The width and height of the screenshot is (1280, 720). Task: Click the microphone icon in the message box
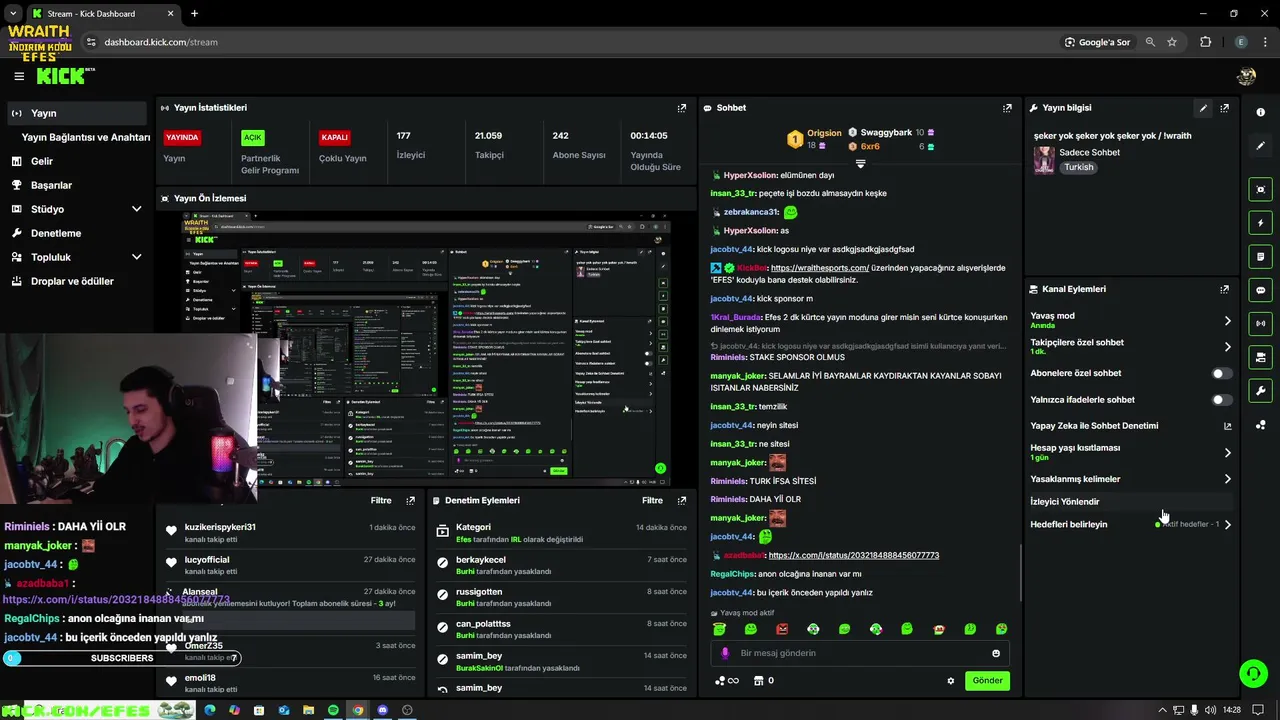tap(725, 653)
